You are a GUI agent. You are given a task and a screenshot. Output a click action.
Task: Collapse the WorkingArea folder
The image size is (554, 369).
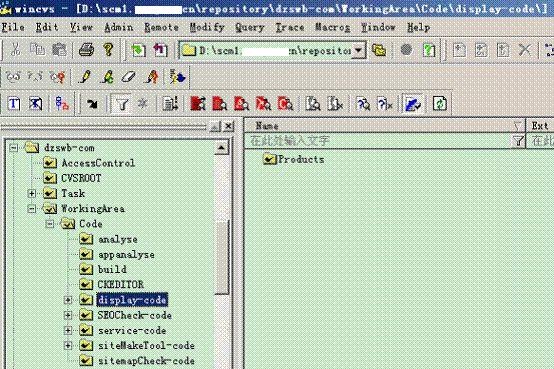click(x=31, y=209)
